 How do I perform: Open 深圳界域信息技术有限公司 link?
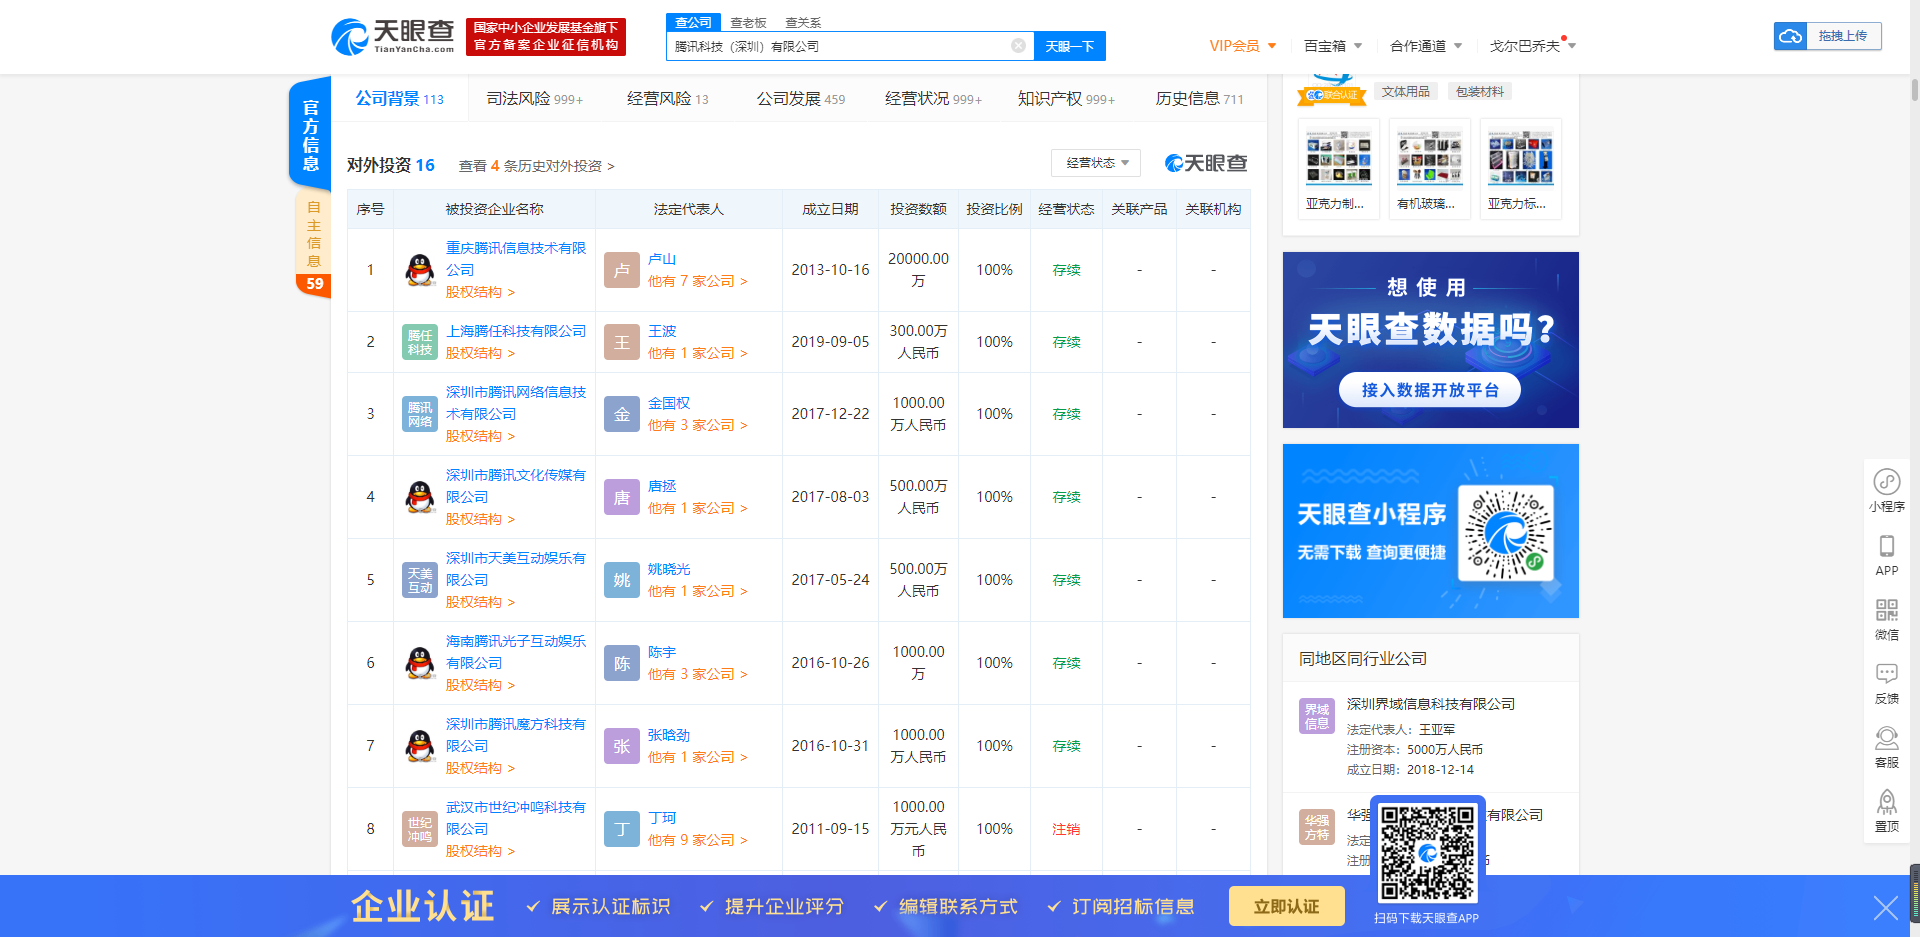click(x=1431, y=704)
